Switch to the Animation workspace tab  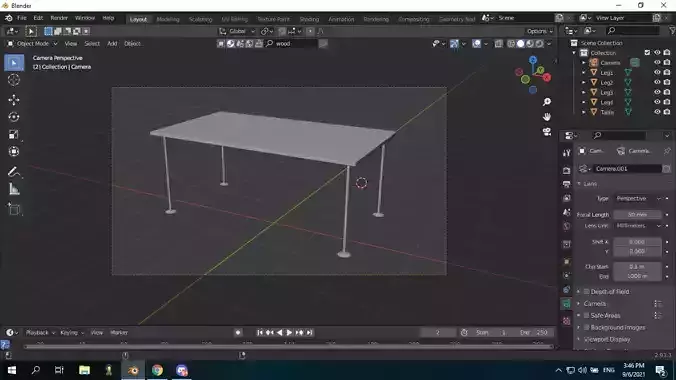tap(341, 19)
